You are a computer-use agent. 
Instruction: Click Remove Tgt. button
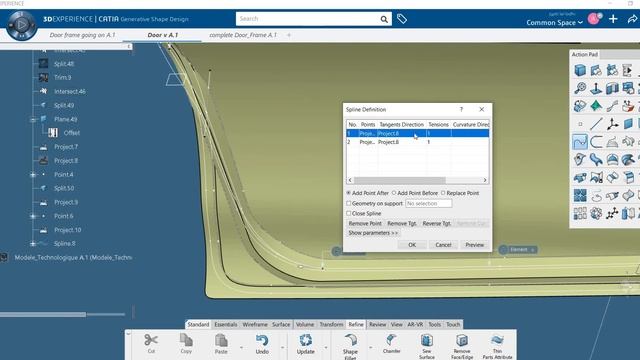pos(402,223)
